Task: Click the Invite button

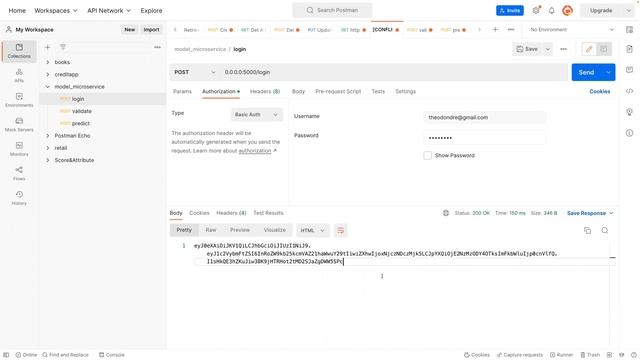Action: click(510, 10)
